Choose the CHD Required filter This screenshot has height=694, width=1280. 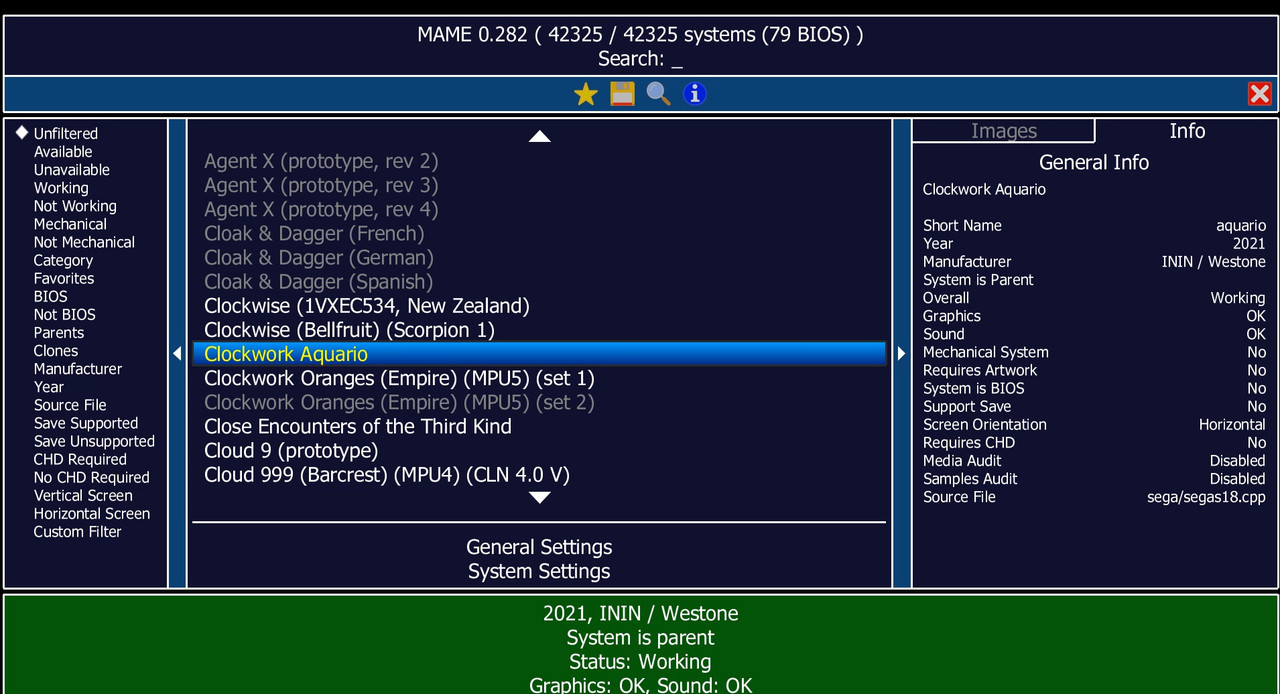[x=80, y=459]
